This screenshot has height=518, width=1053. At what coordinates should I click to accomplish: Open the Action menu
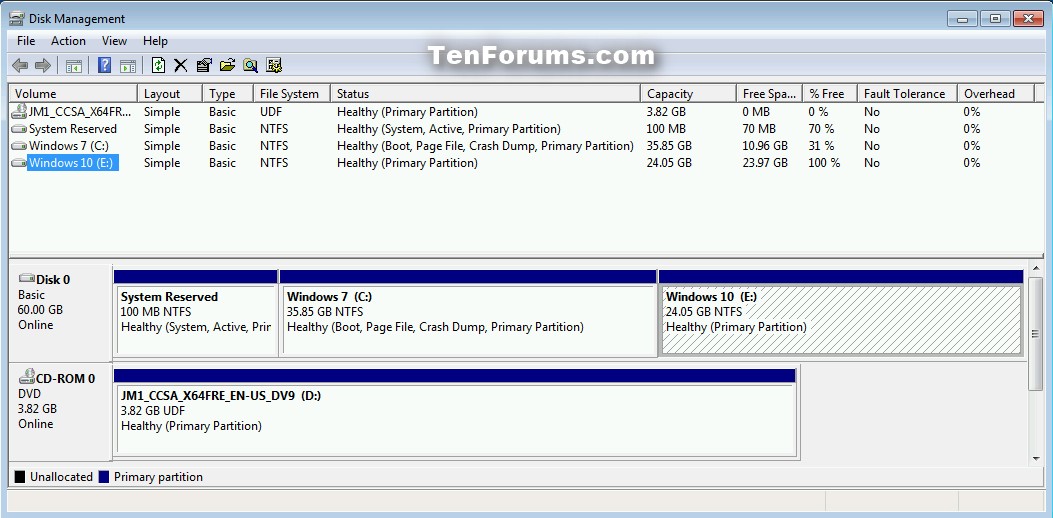coord(68,41)
